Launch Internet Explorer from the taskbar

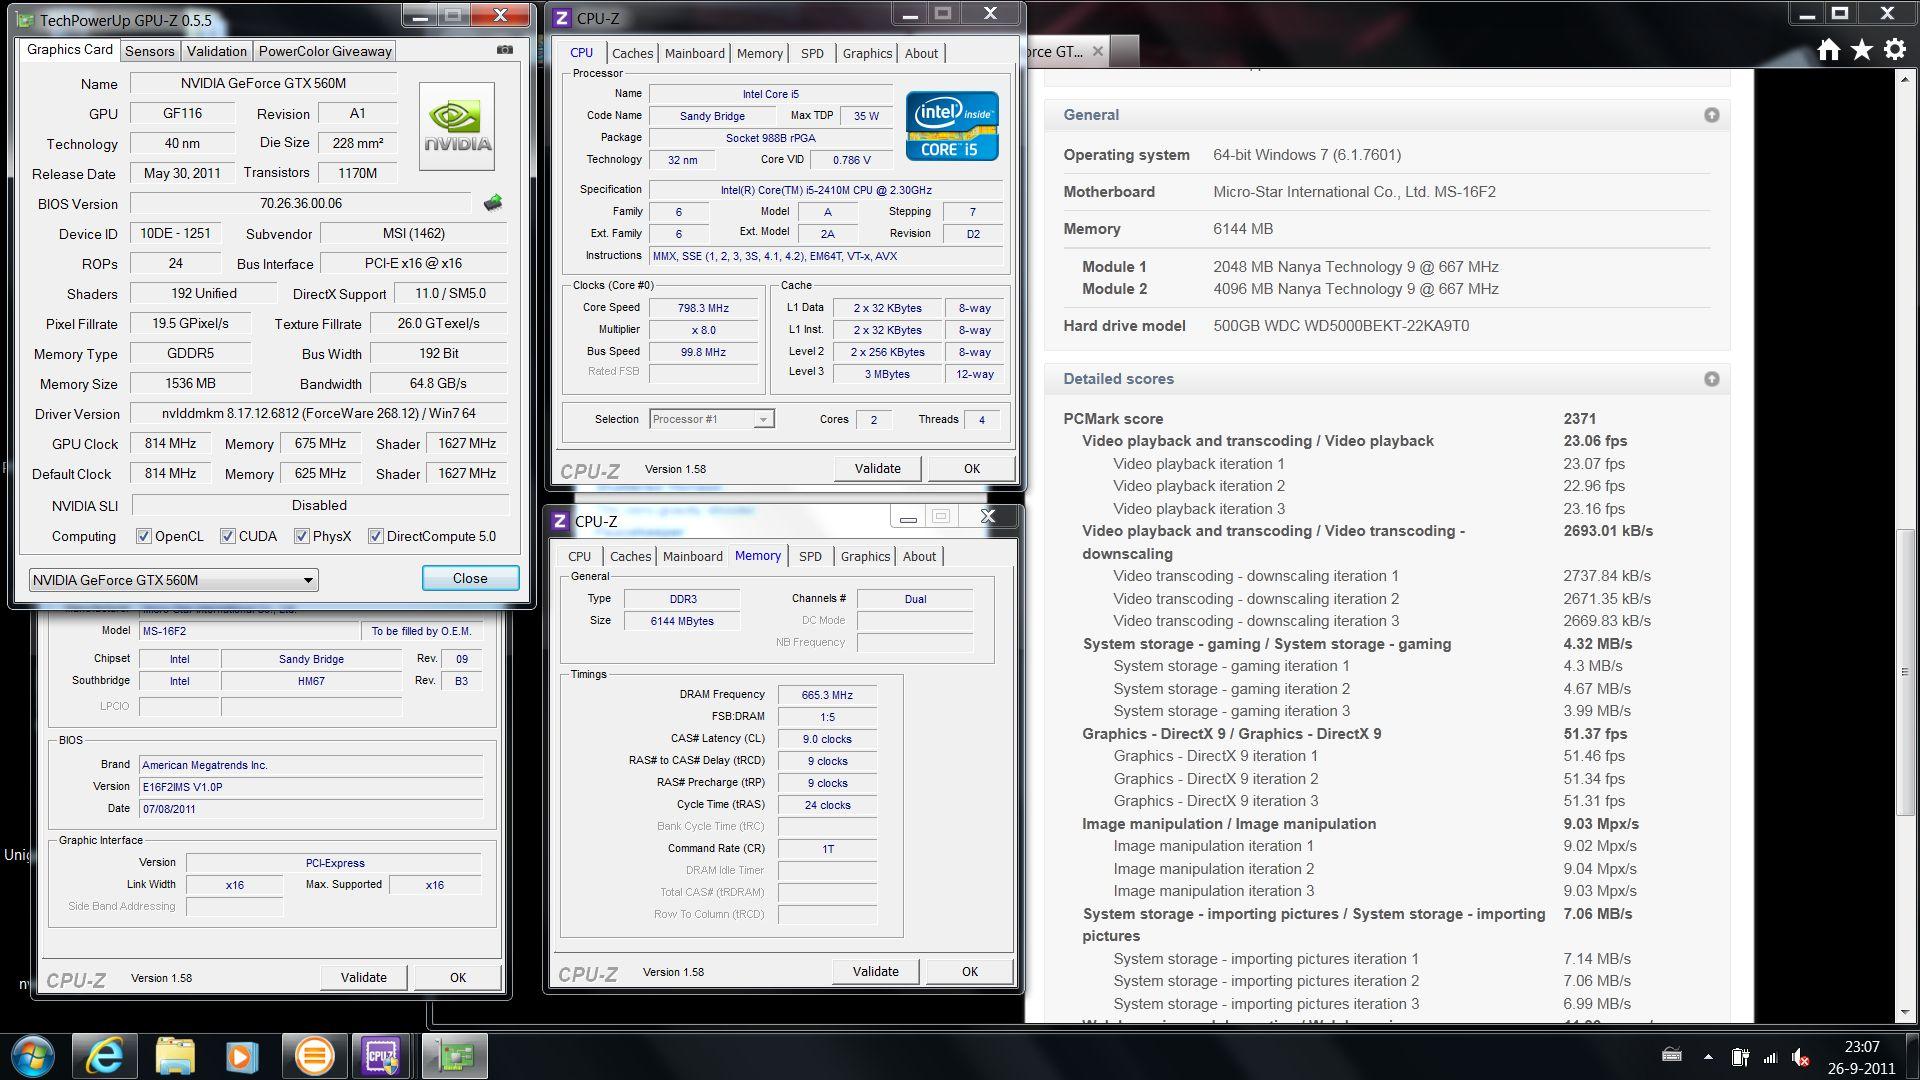[104, 1056]
